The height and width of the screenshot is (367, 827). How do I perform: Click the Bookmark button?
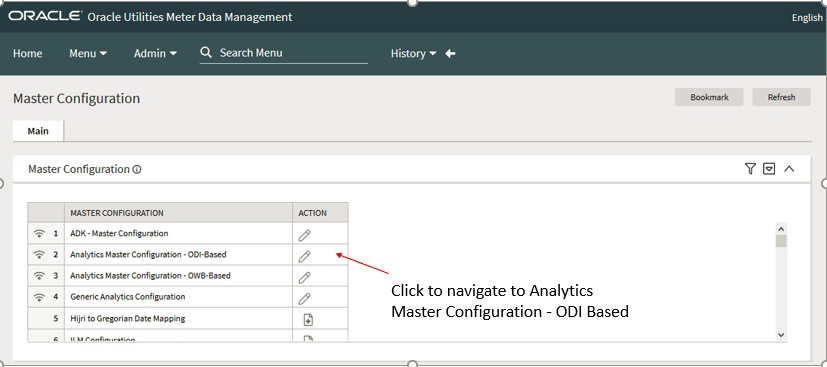tap(709, 97)
